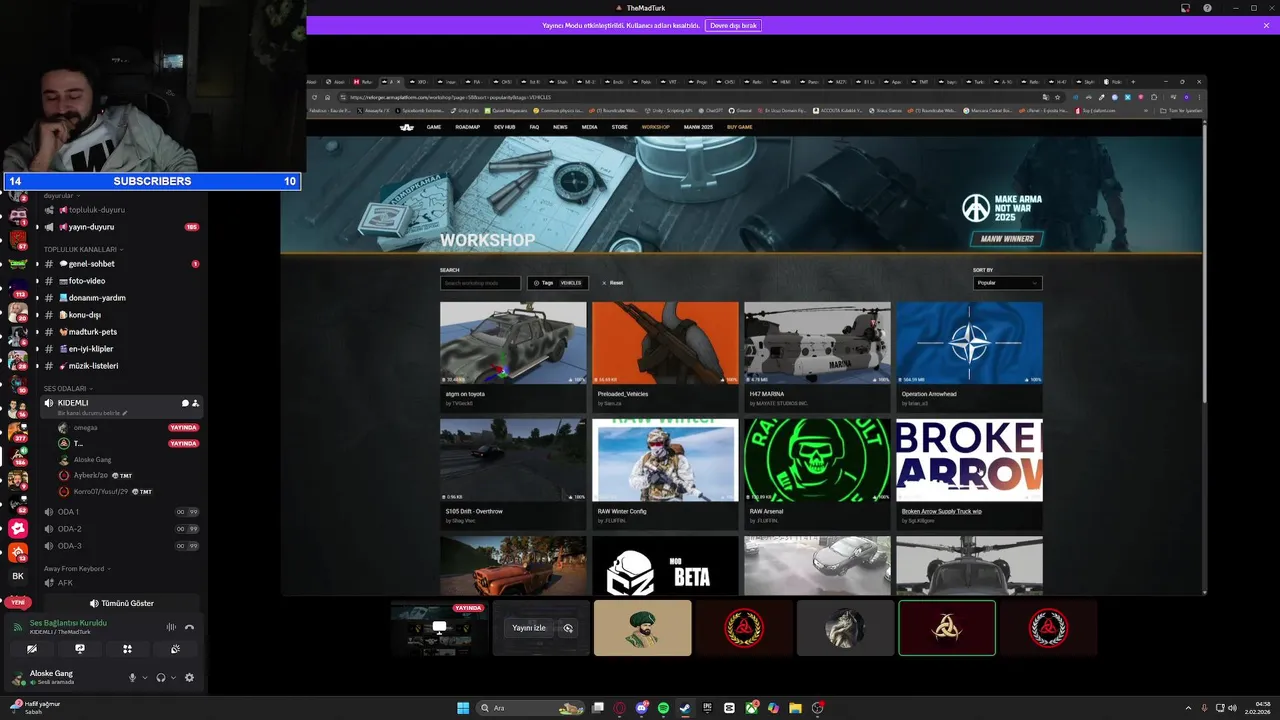Click the YENİ unread badge
Screen dimensions: 1280x720
click(18, 603)
